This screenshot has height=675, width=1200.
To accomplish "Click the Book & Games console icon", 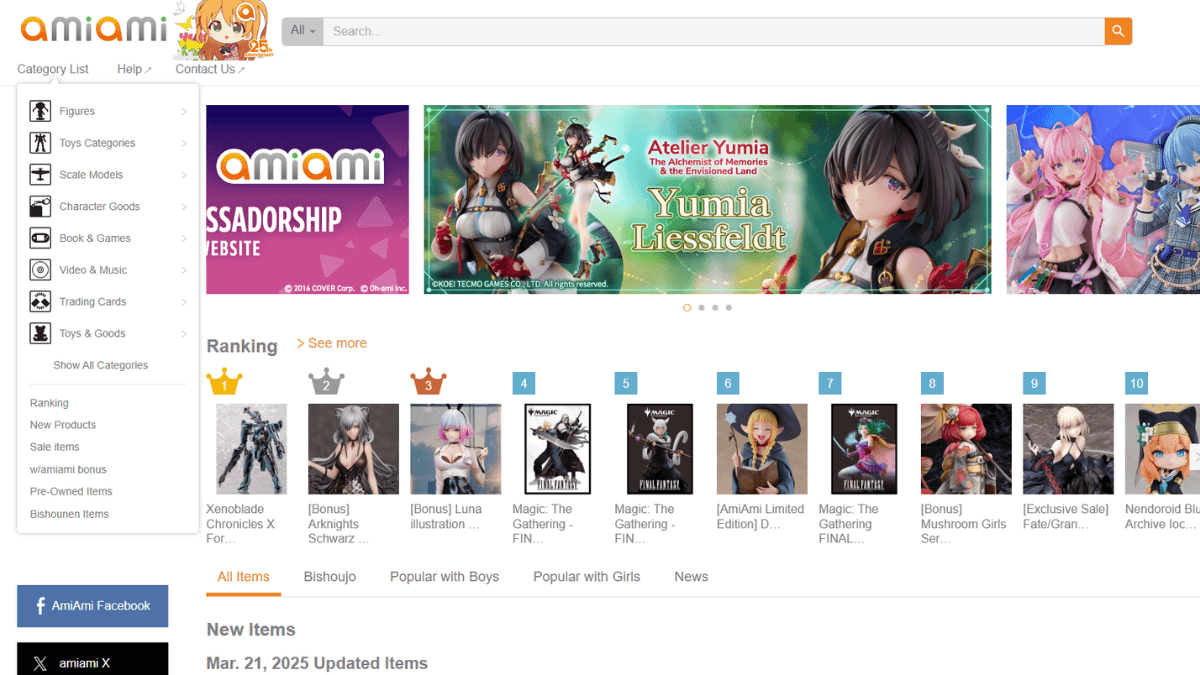I will tap(40, 238).
